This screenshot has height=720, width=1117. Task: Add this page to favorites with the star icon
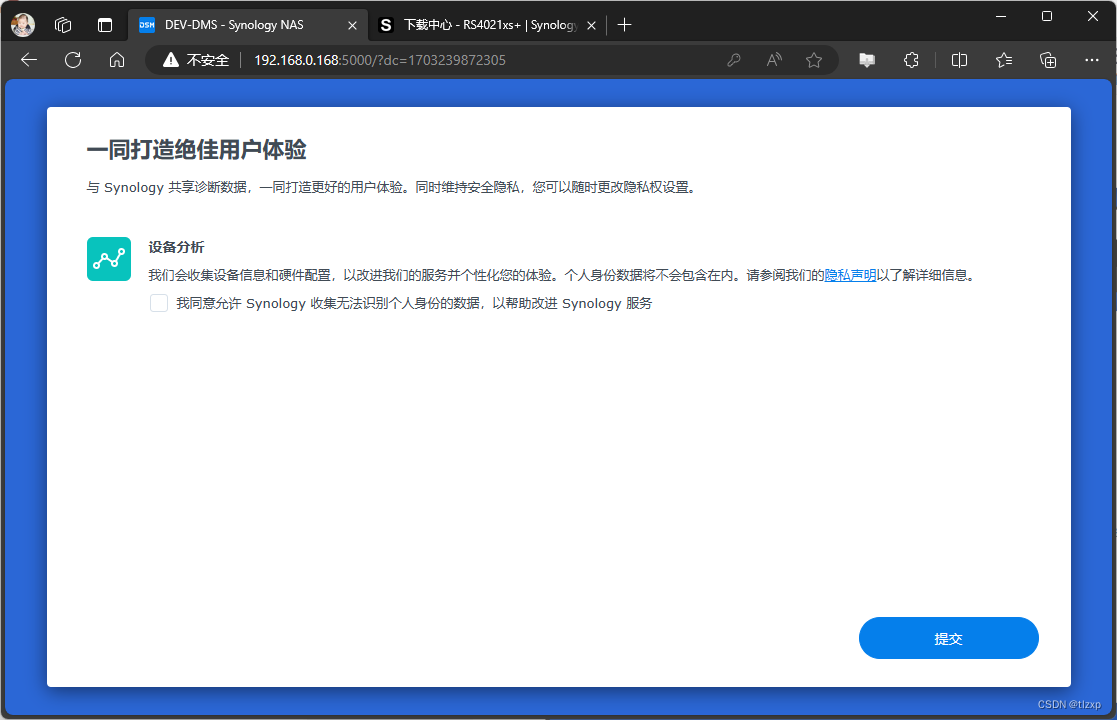814,61
